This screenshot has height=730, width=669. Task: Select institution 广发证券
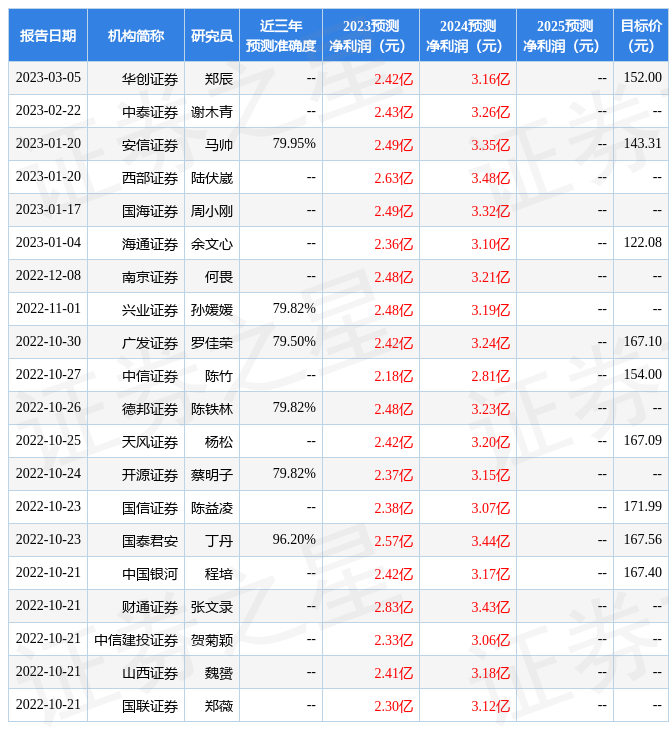click(x=150, y=344)
